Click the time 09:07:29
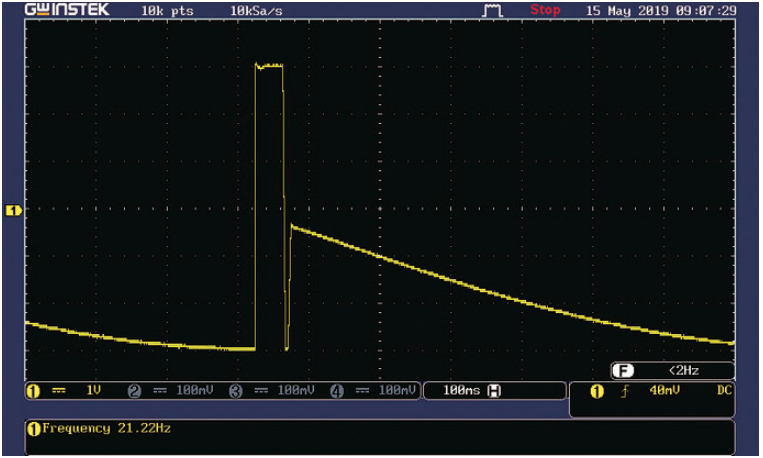The width and height of the screenshot is (763, 458). click(x=706, y=10)
